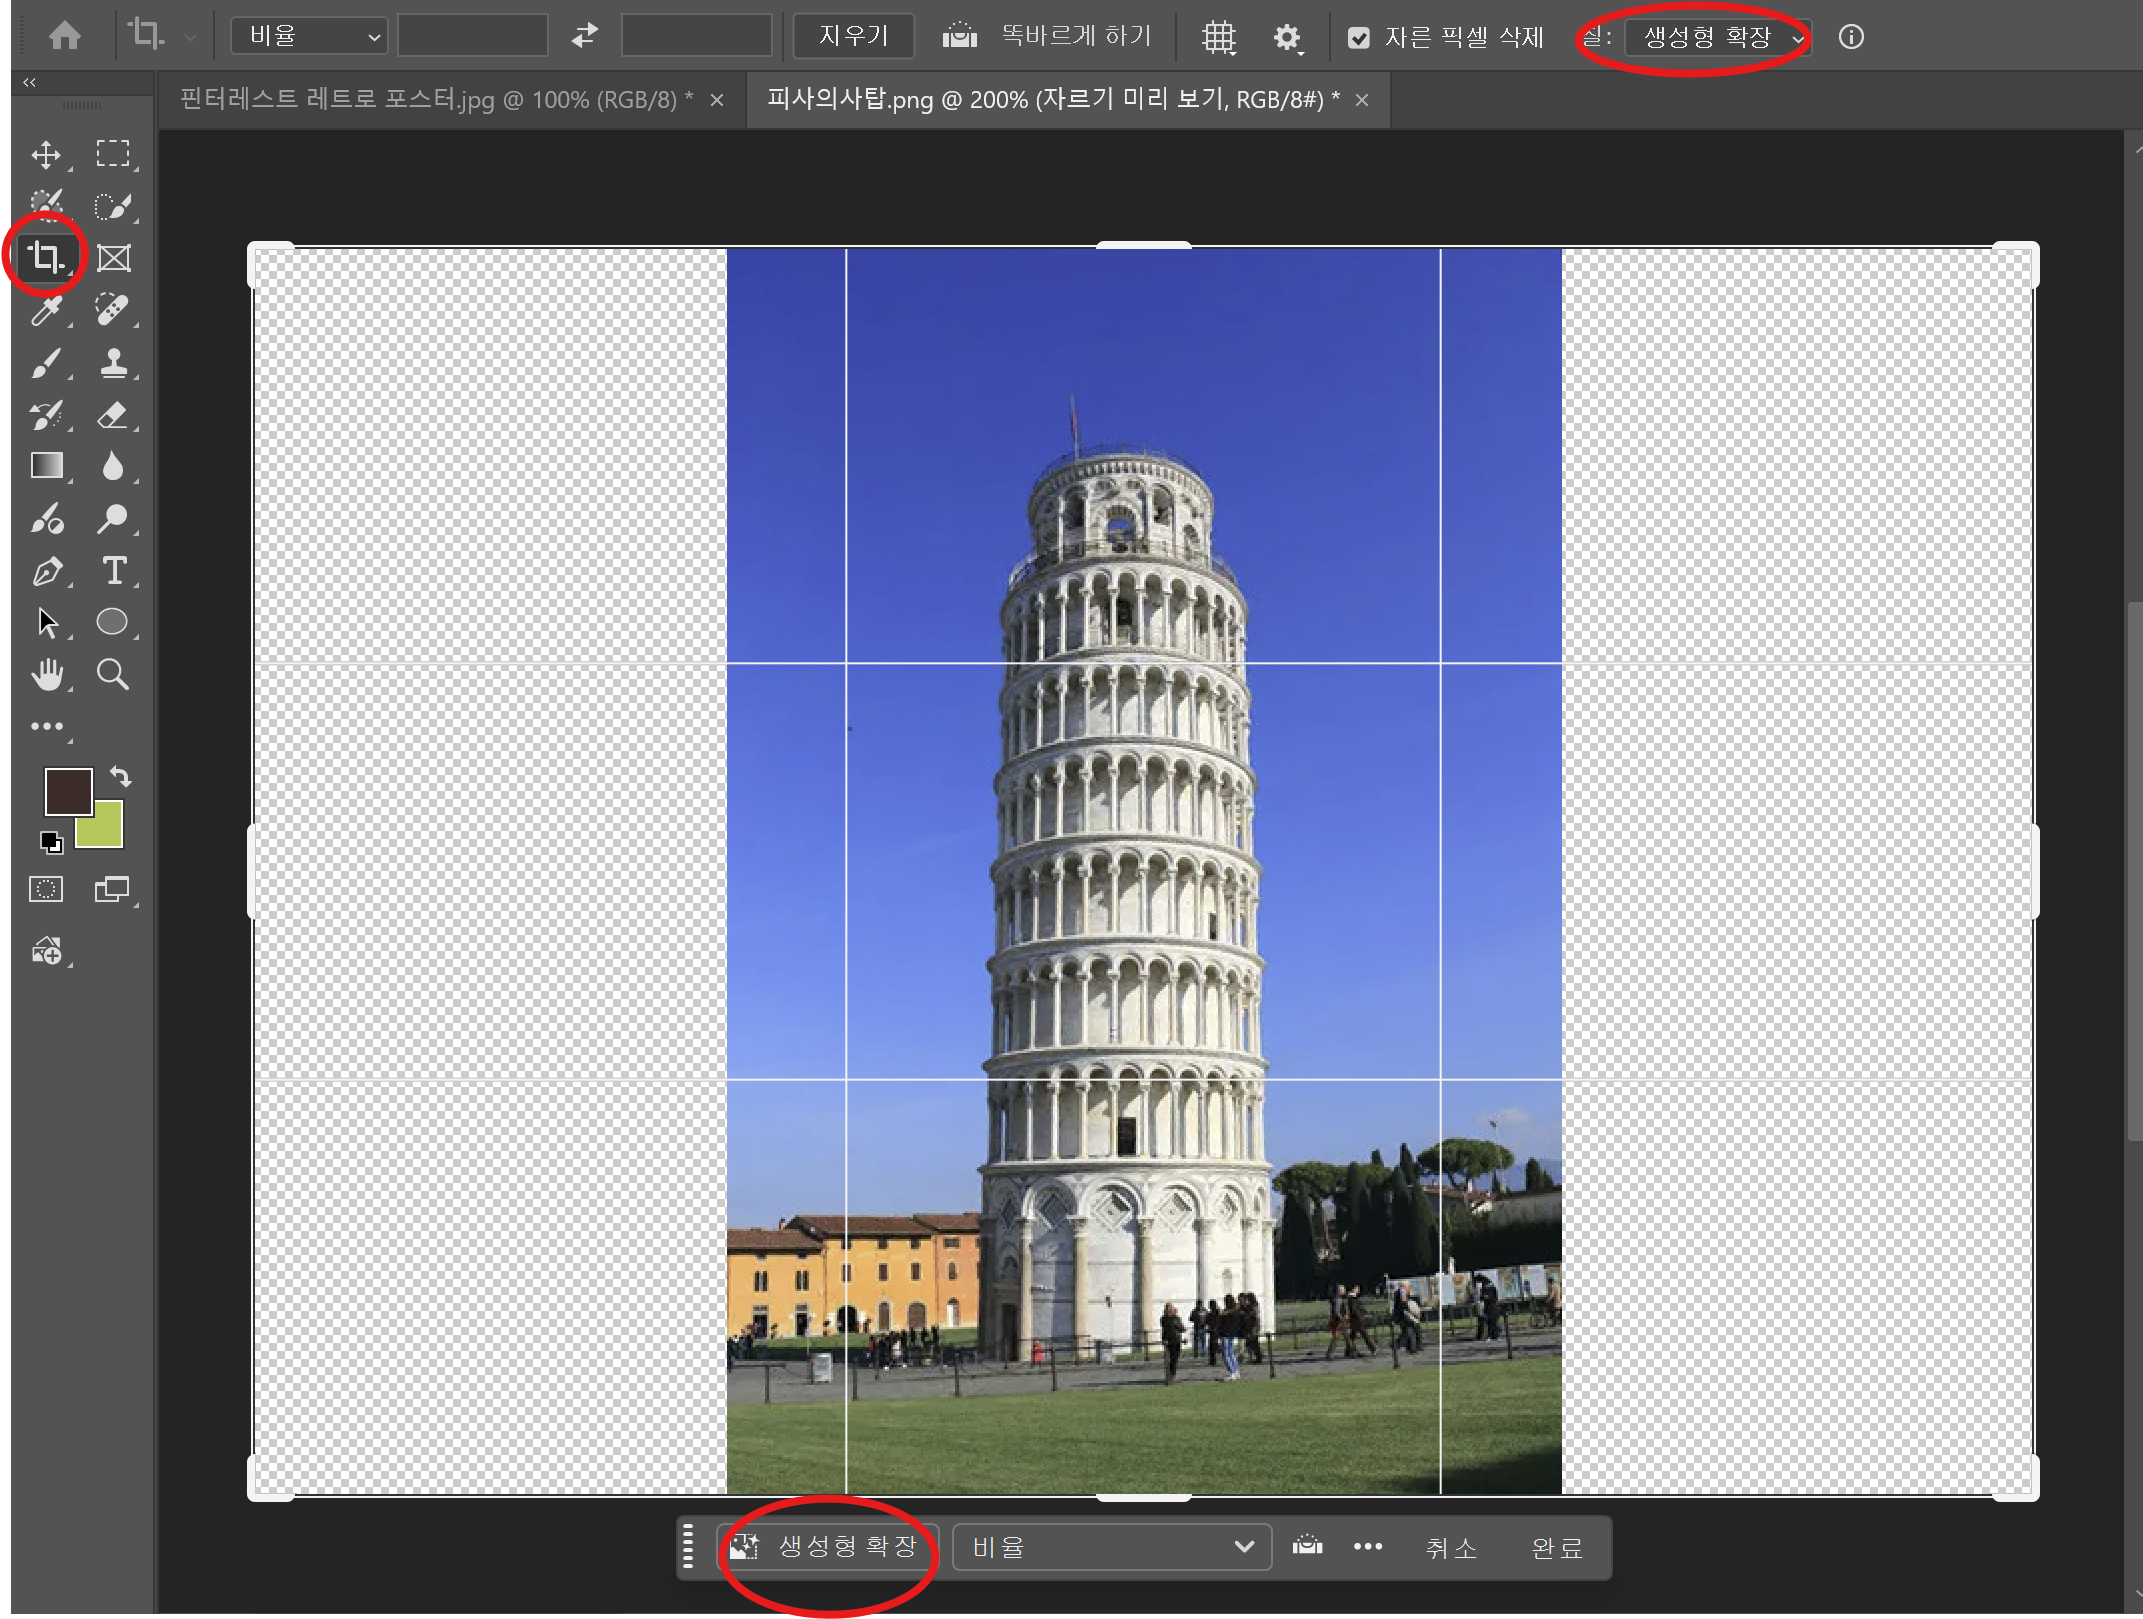Swap foreground and background colors

[121, 776]
